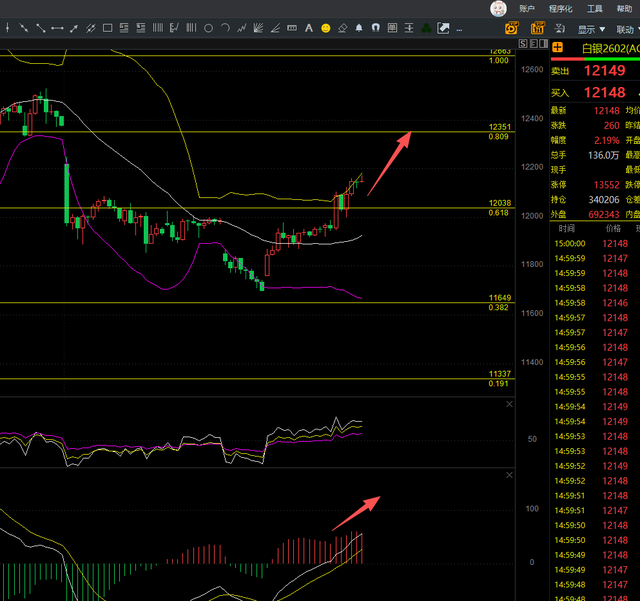Click the 11649 Fibonacci level label
This screenshot has width=640, height=601.
coord(500,298)
